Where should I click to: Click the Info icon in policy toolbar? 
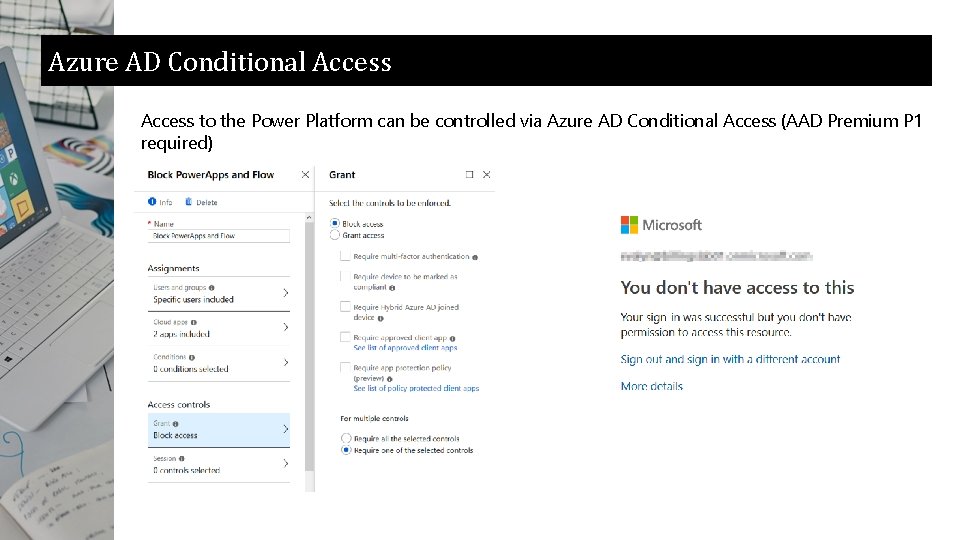[153, 202]
